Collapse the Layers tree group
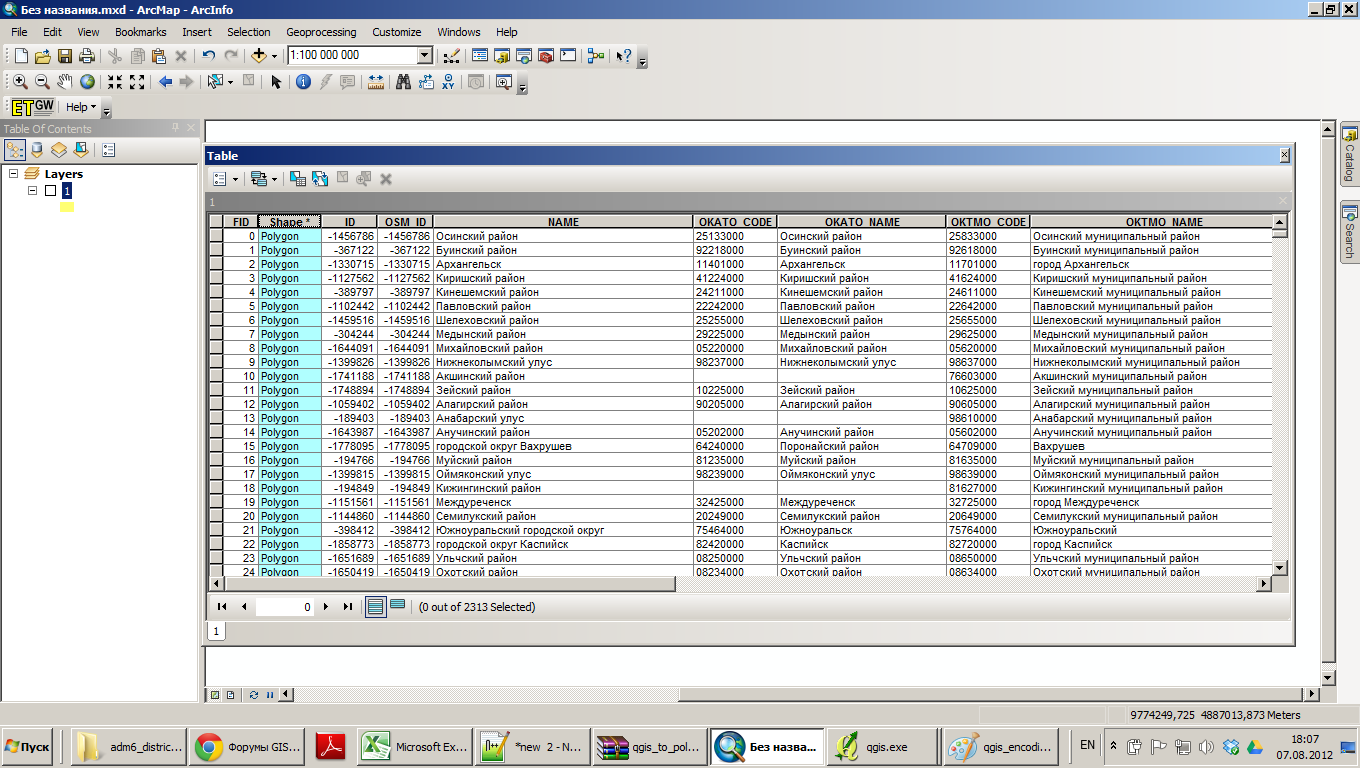This screenshot has width=1360, height=768. 14,174
